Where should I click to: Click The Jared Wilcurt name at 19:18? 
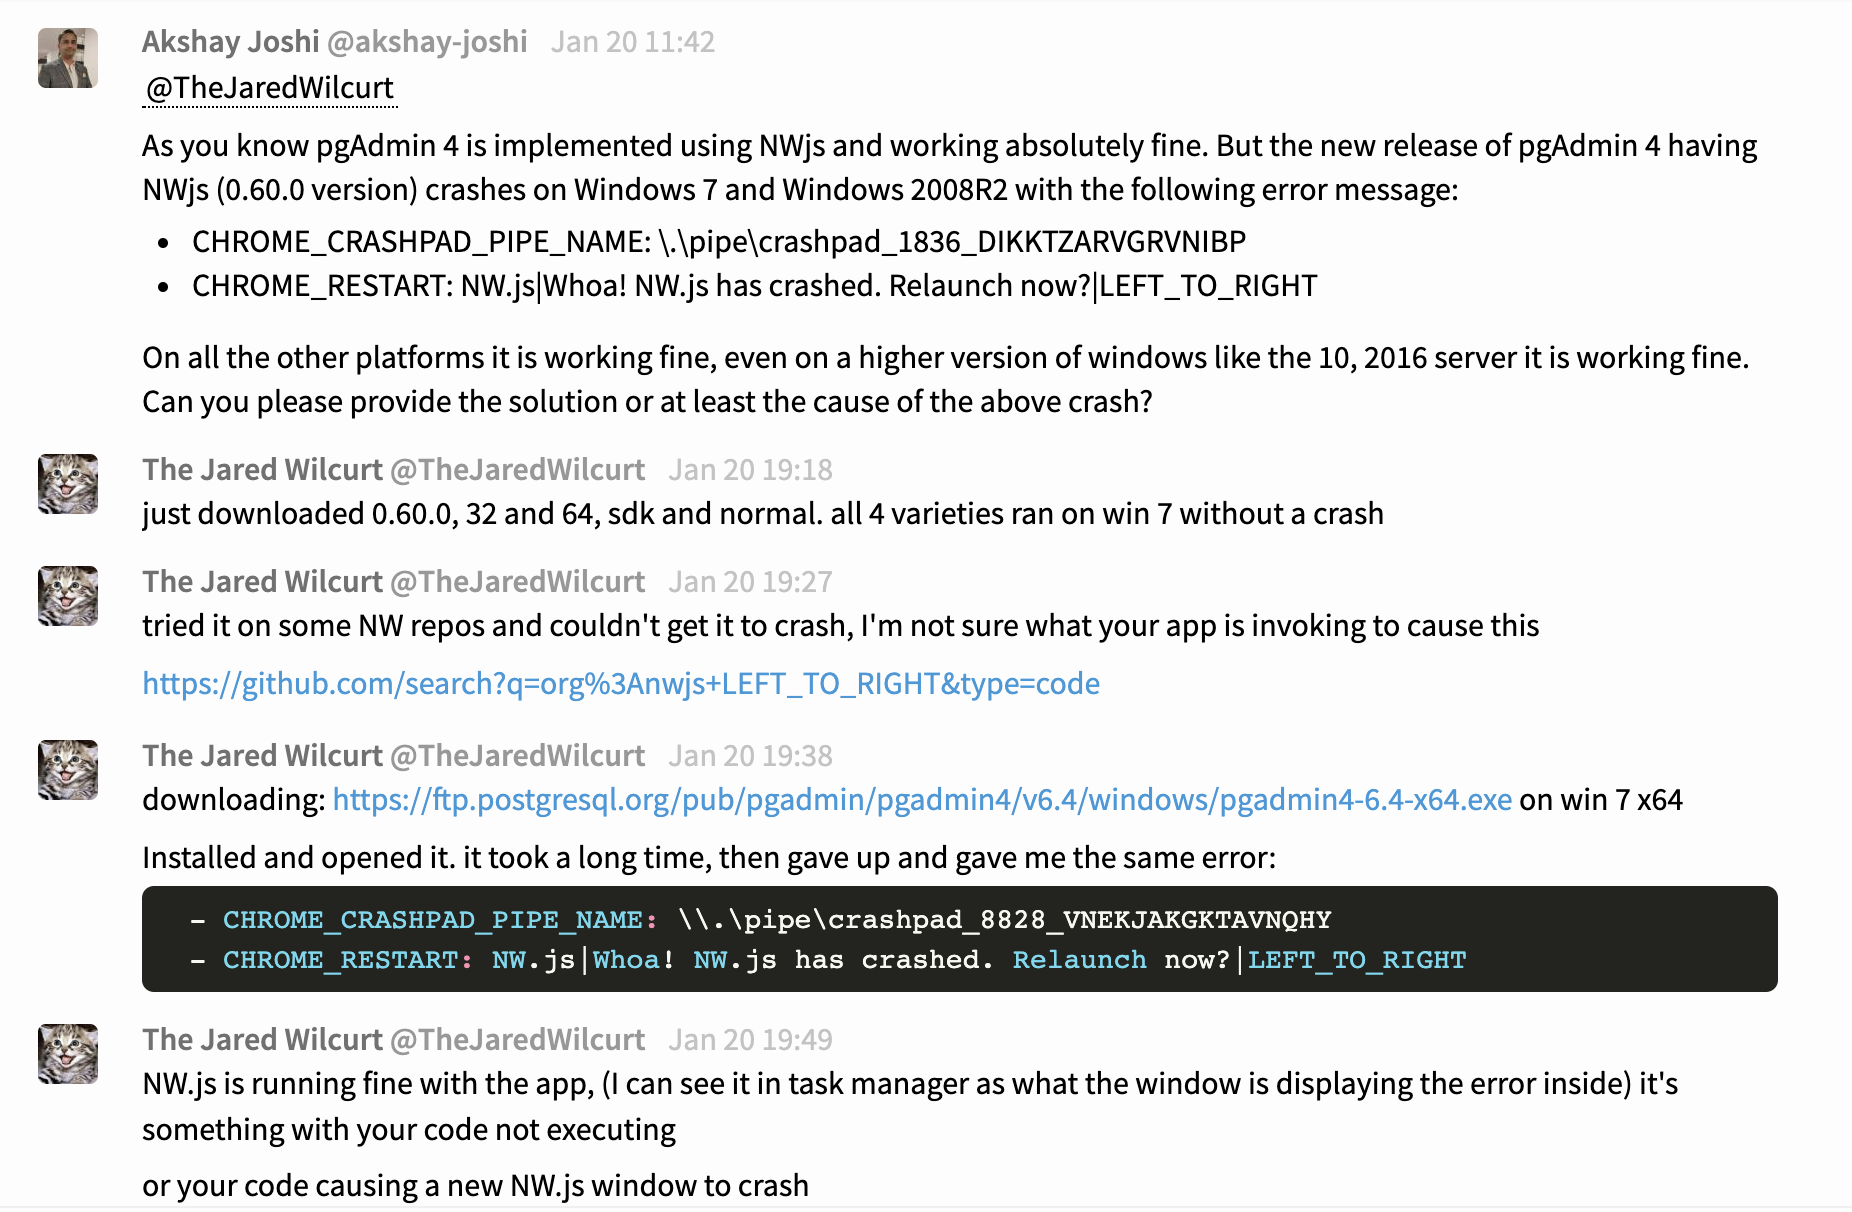tap(262, 470)
